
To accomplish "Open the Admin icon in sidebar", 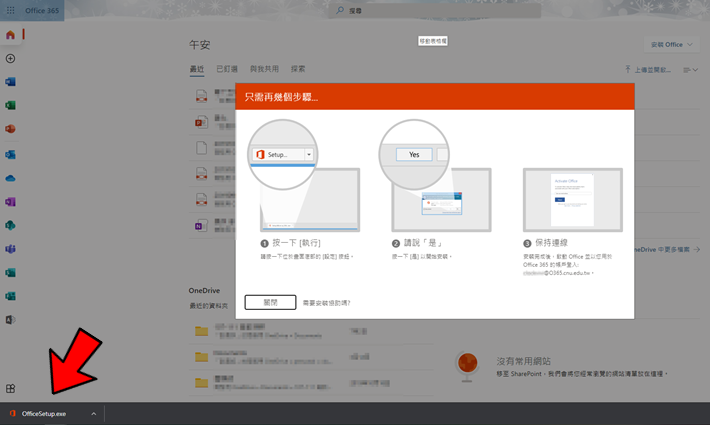I will click(x=10, y=320).
